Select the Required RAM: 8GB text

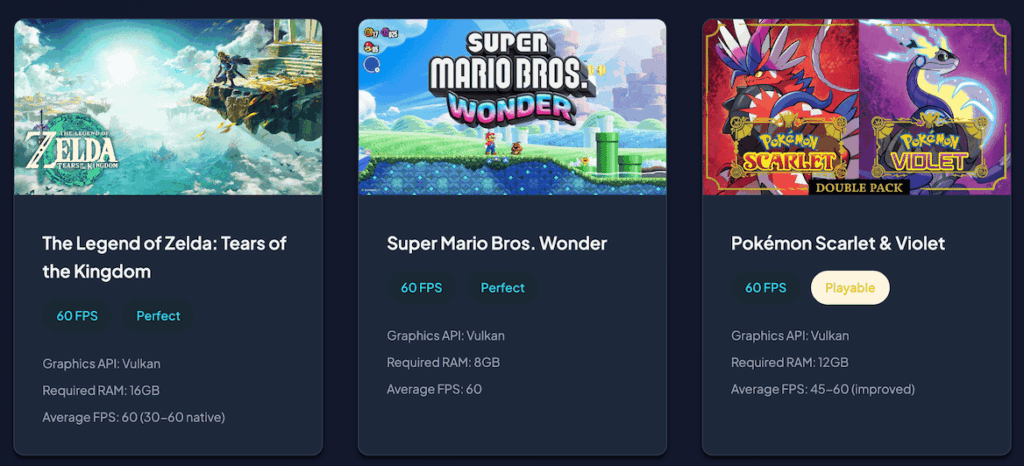[443, 362]
